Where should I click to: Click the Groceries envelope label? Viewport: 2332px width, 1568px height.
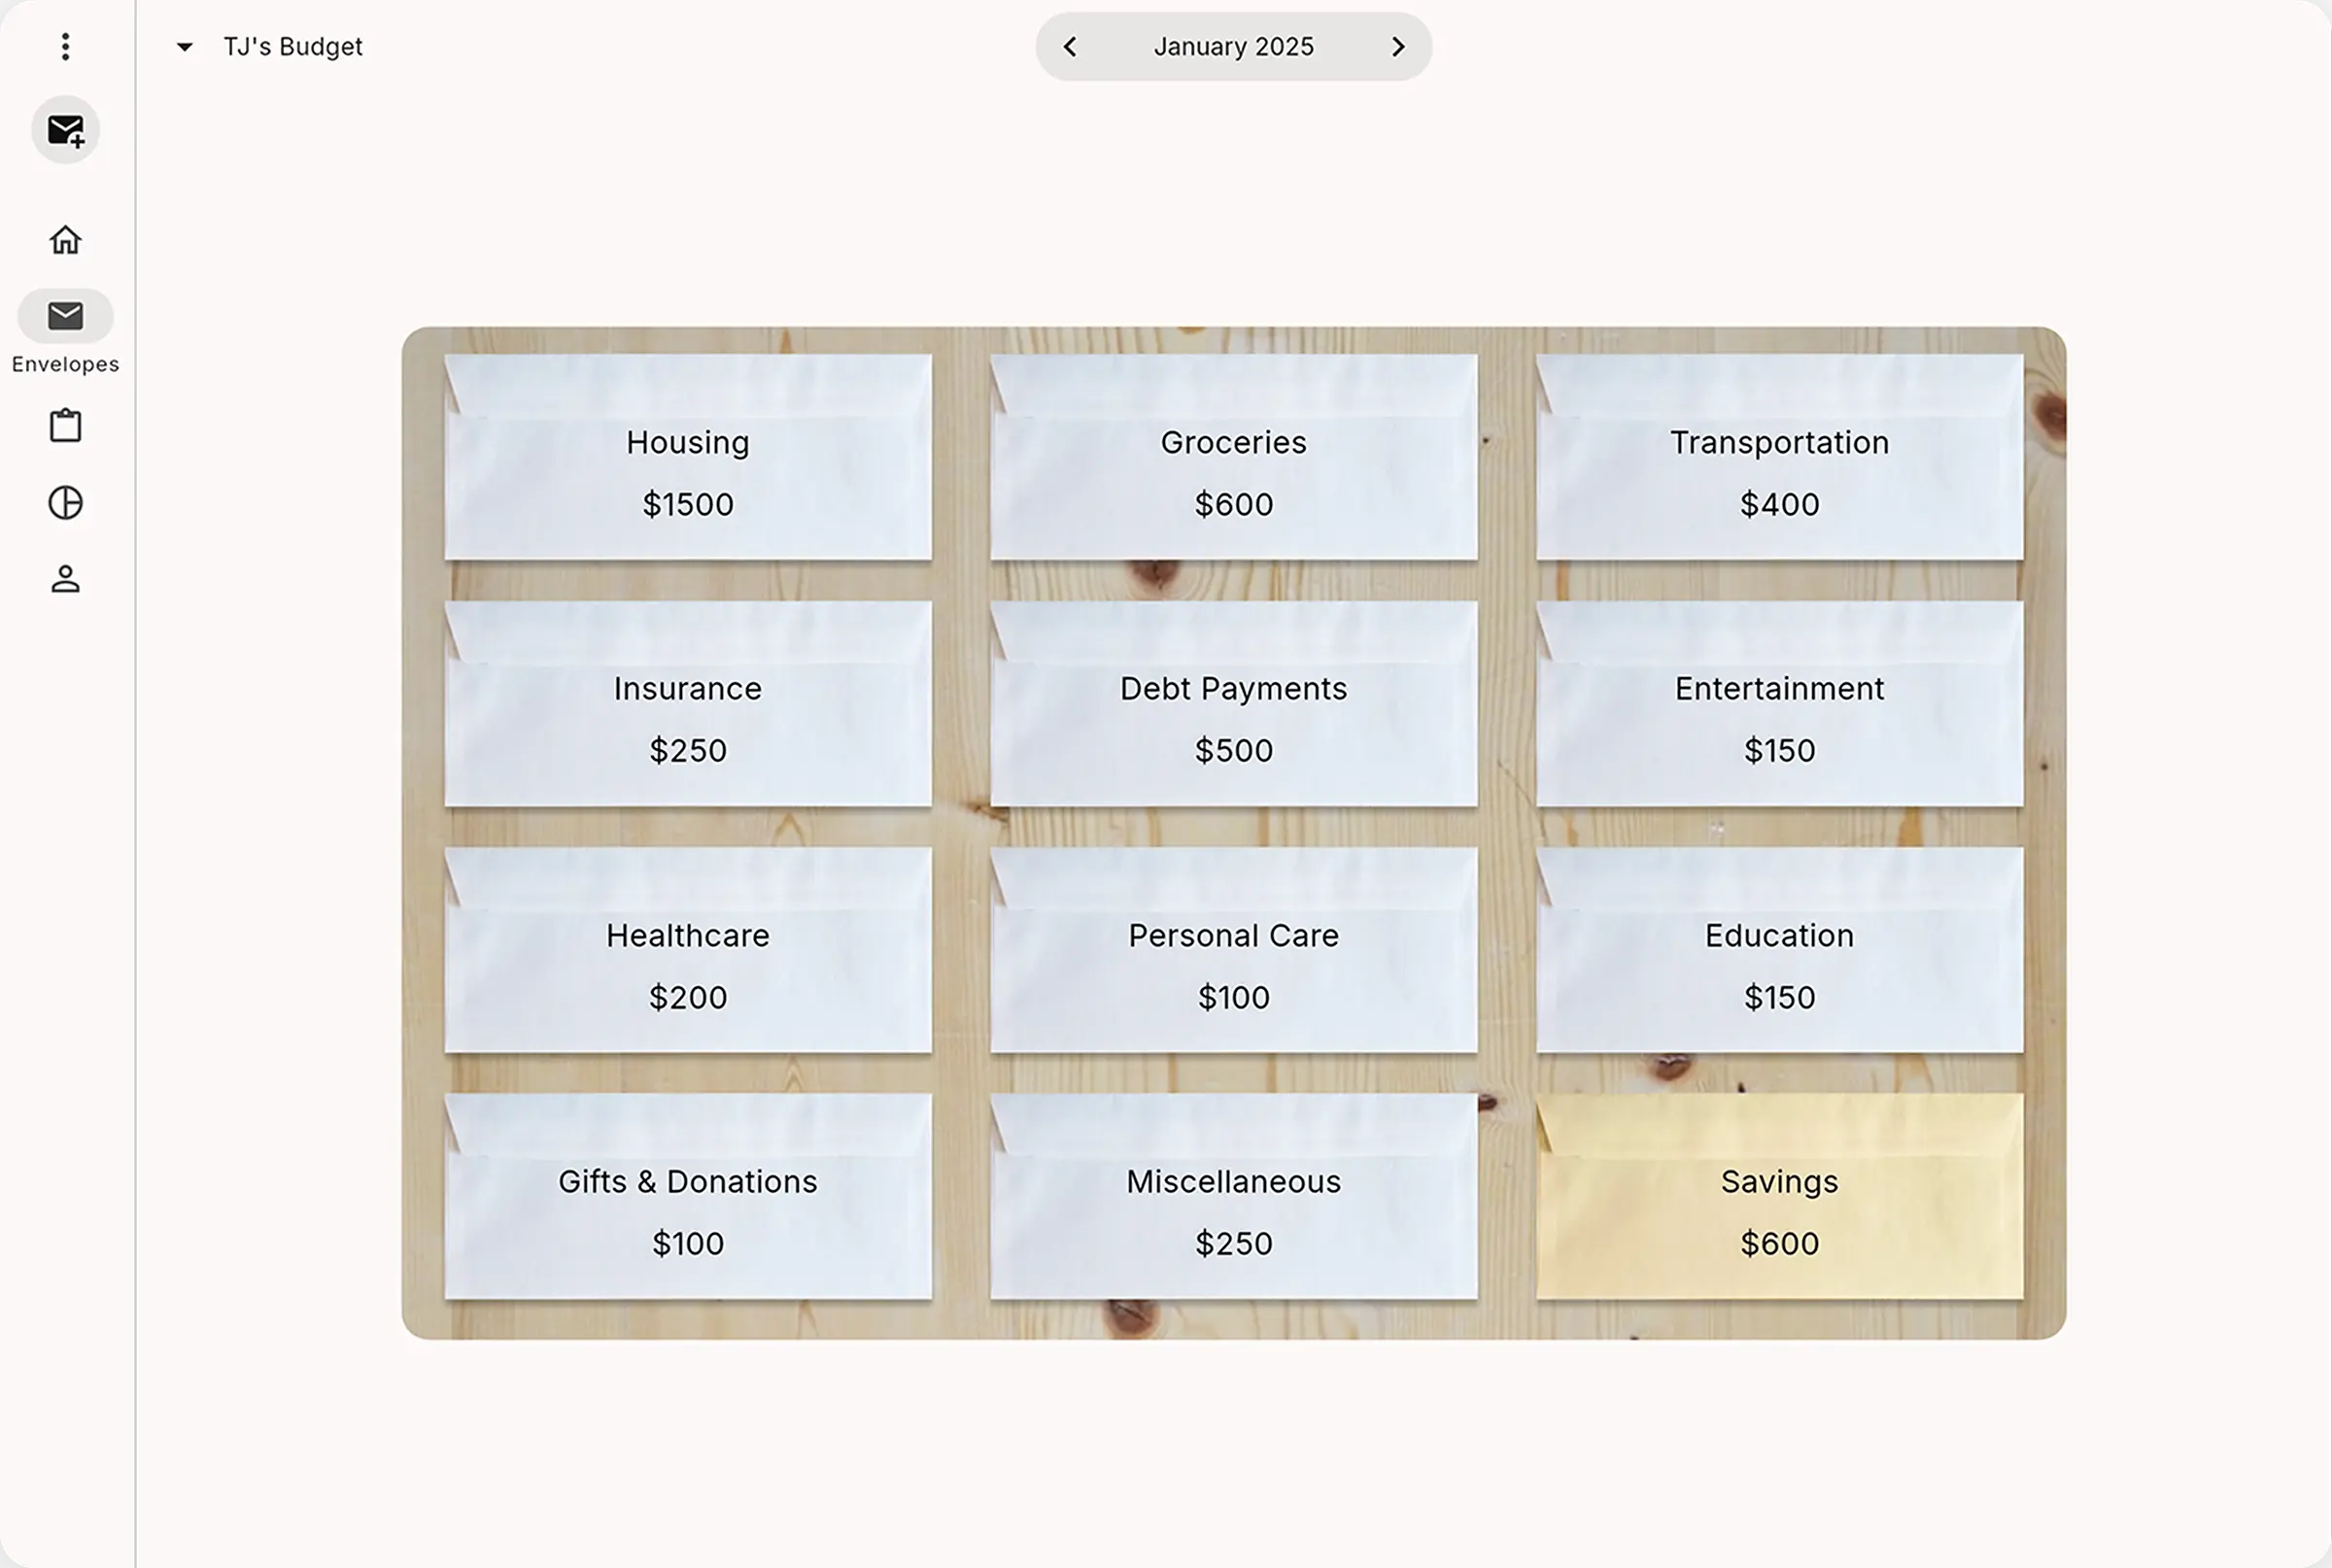click(1233, 443)
